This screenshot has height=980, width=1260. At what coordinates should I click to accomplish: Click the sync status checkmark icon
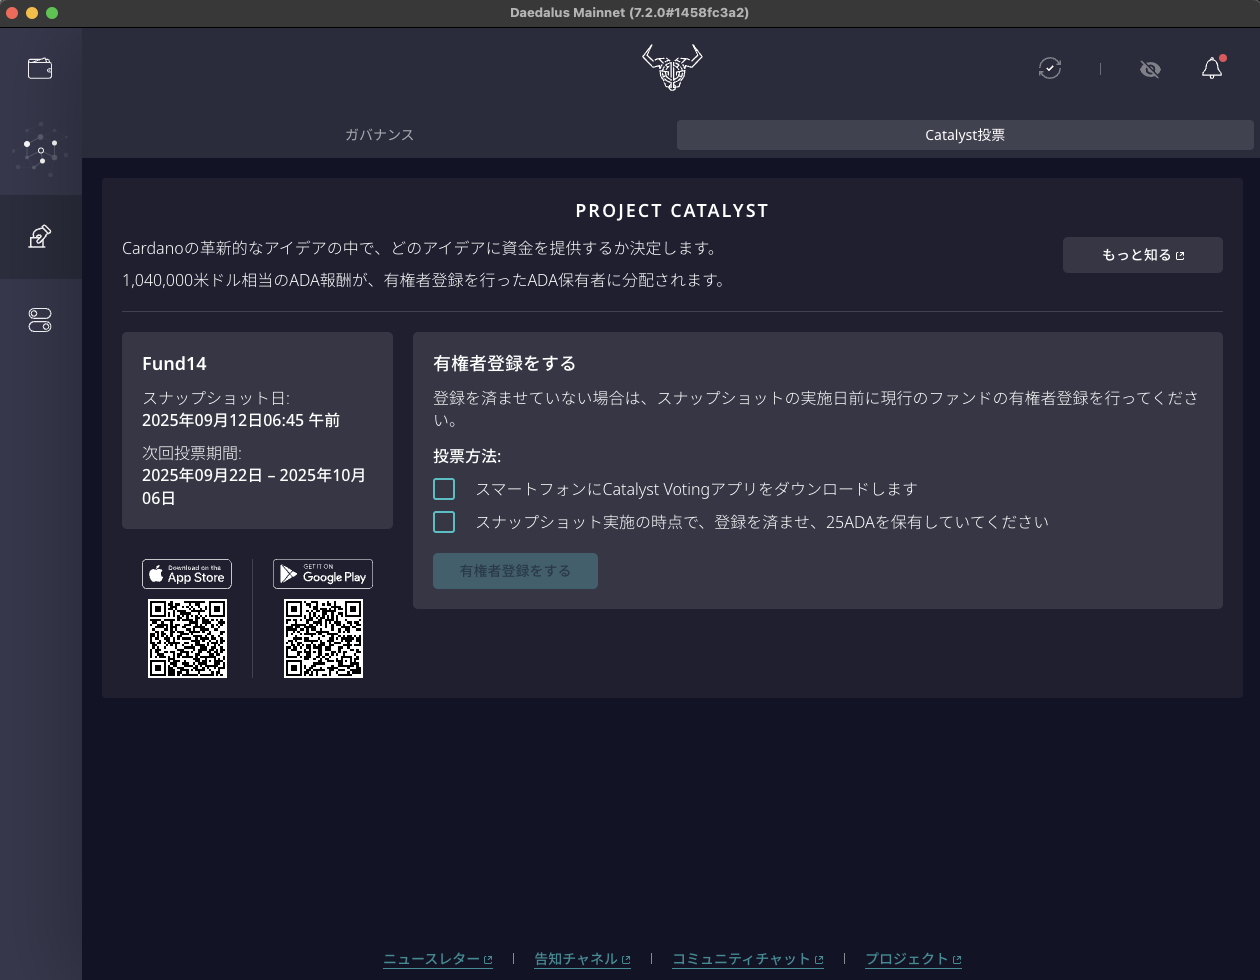(x=1050, y=68)
